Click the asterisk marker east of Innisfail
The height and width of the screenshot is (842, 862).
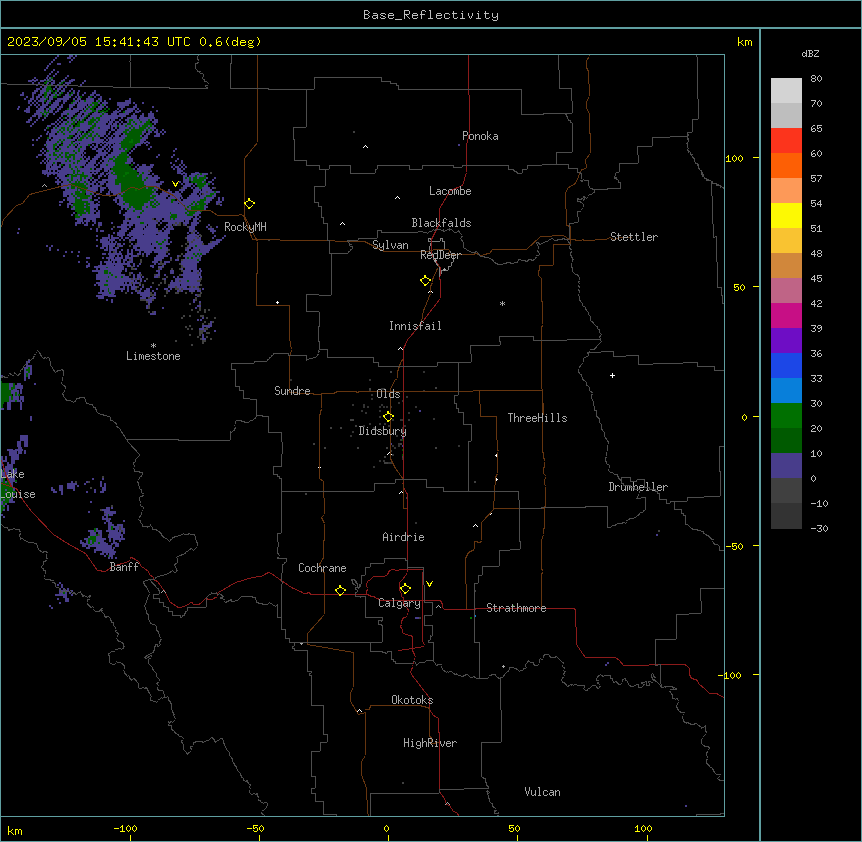click(502, 303)
